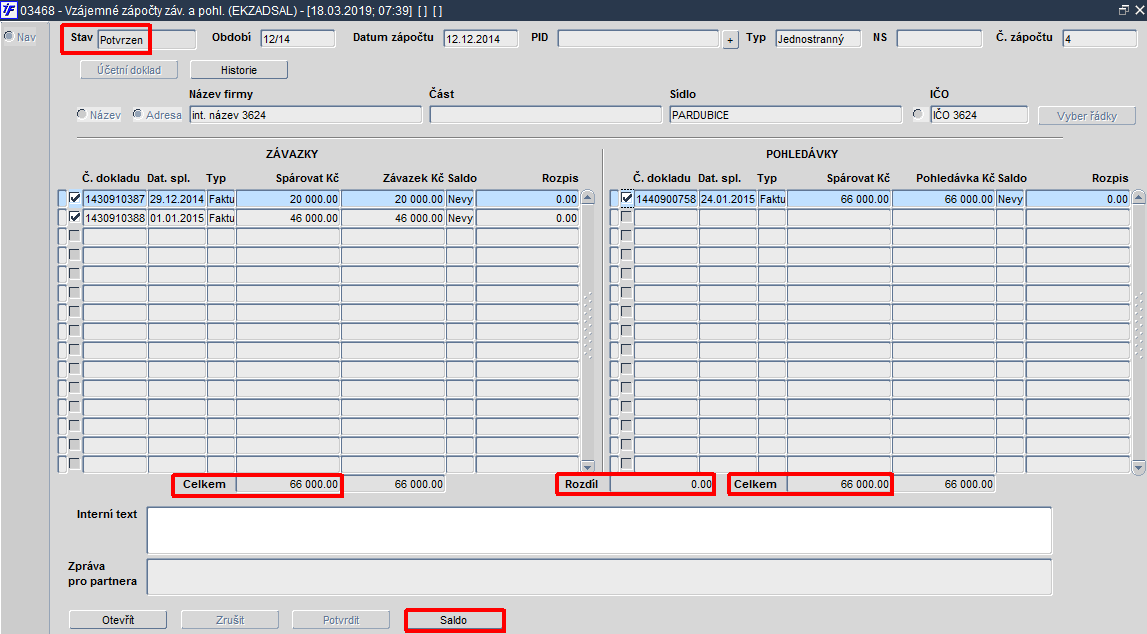This screenshot has height=634, width=1147.
Task: Click the Stav field showing Potvrzen
Action: (x=147, y=39)
